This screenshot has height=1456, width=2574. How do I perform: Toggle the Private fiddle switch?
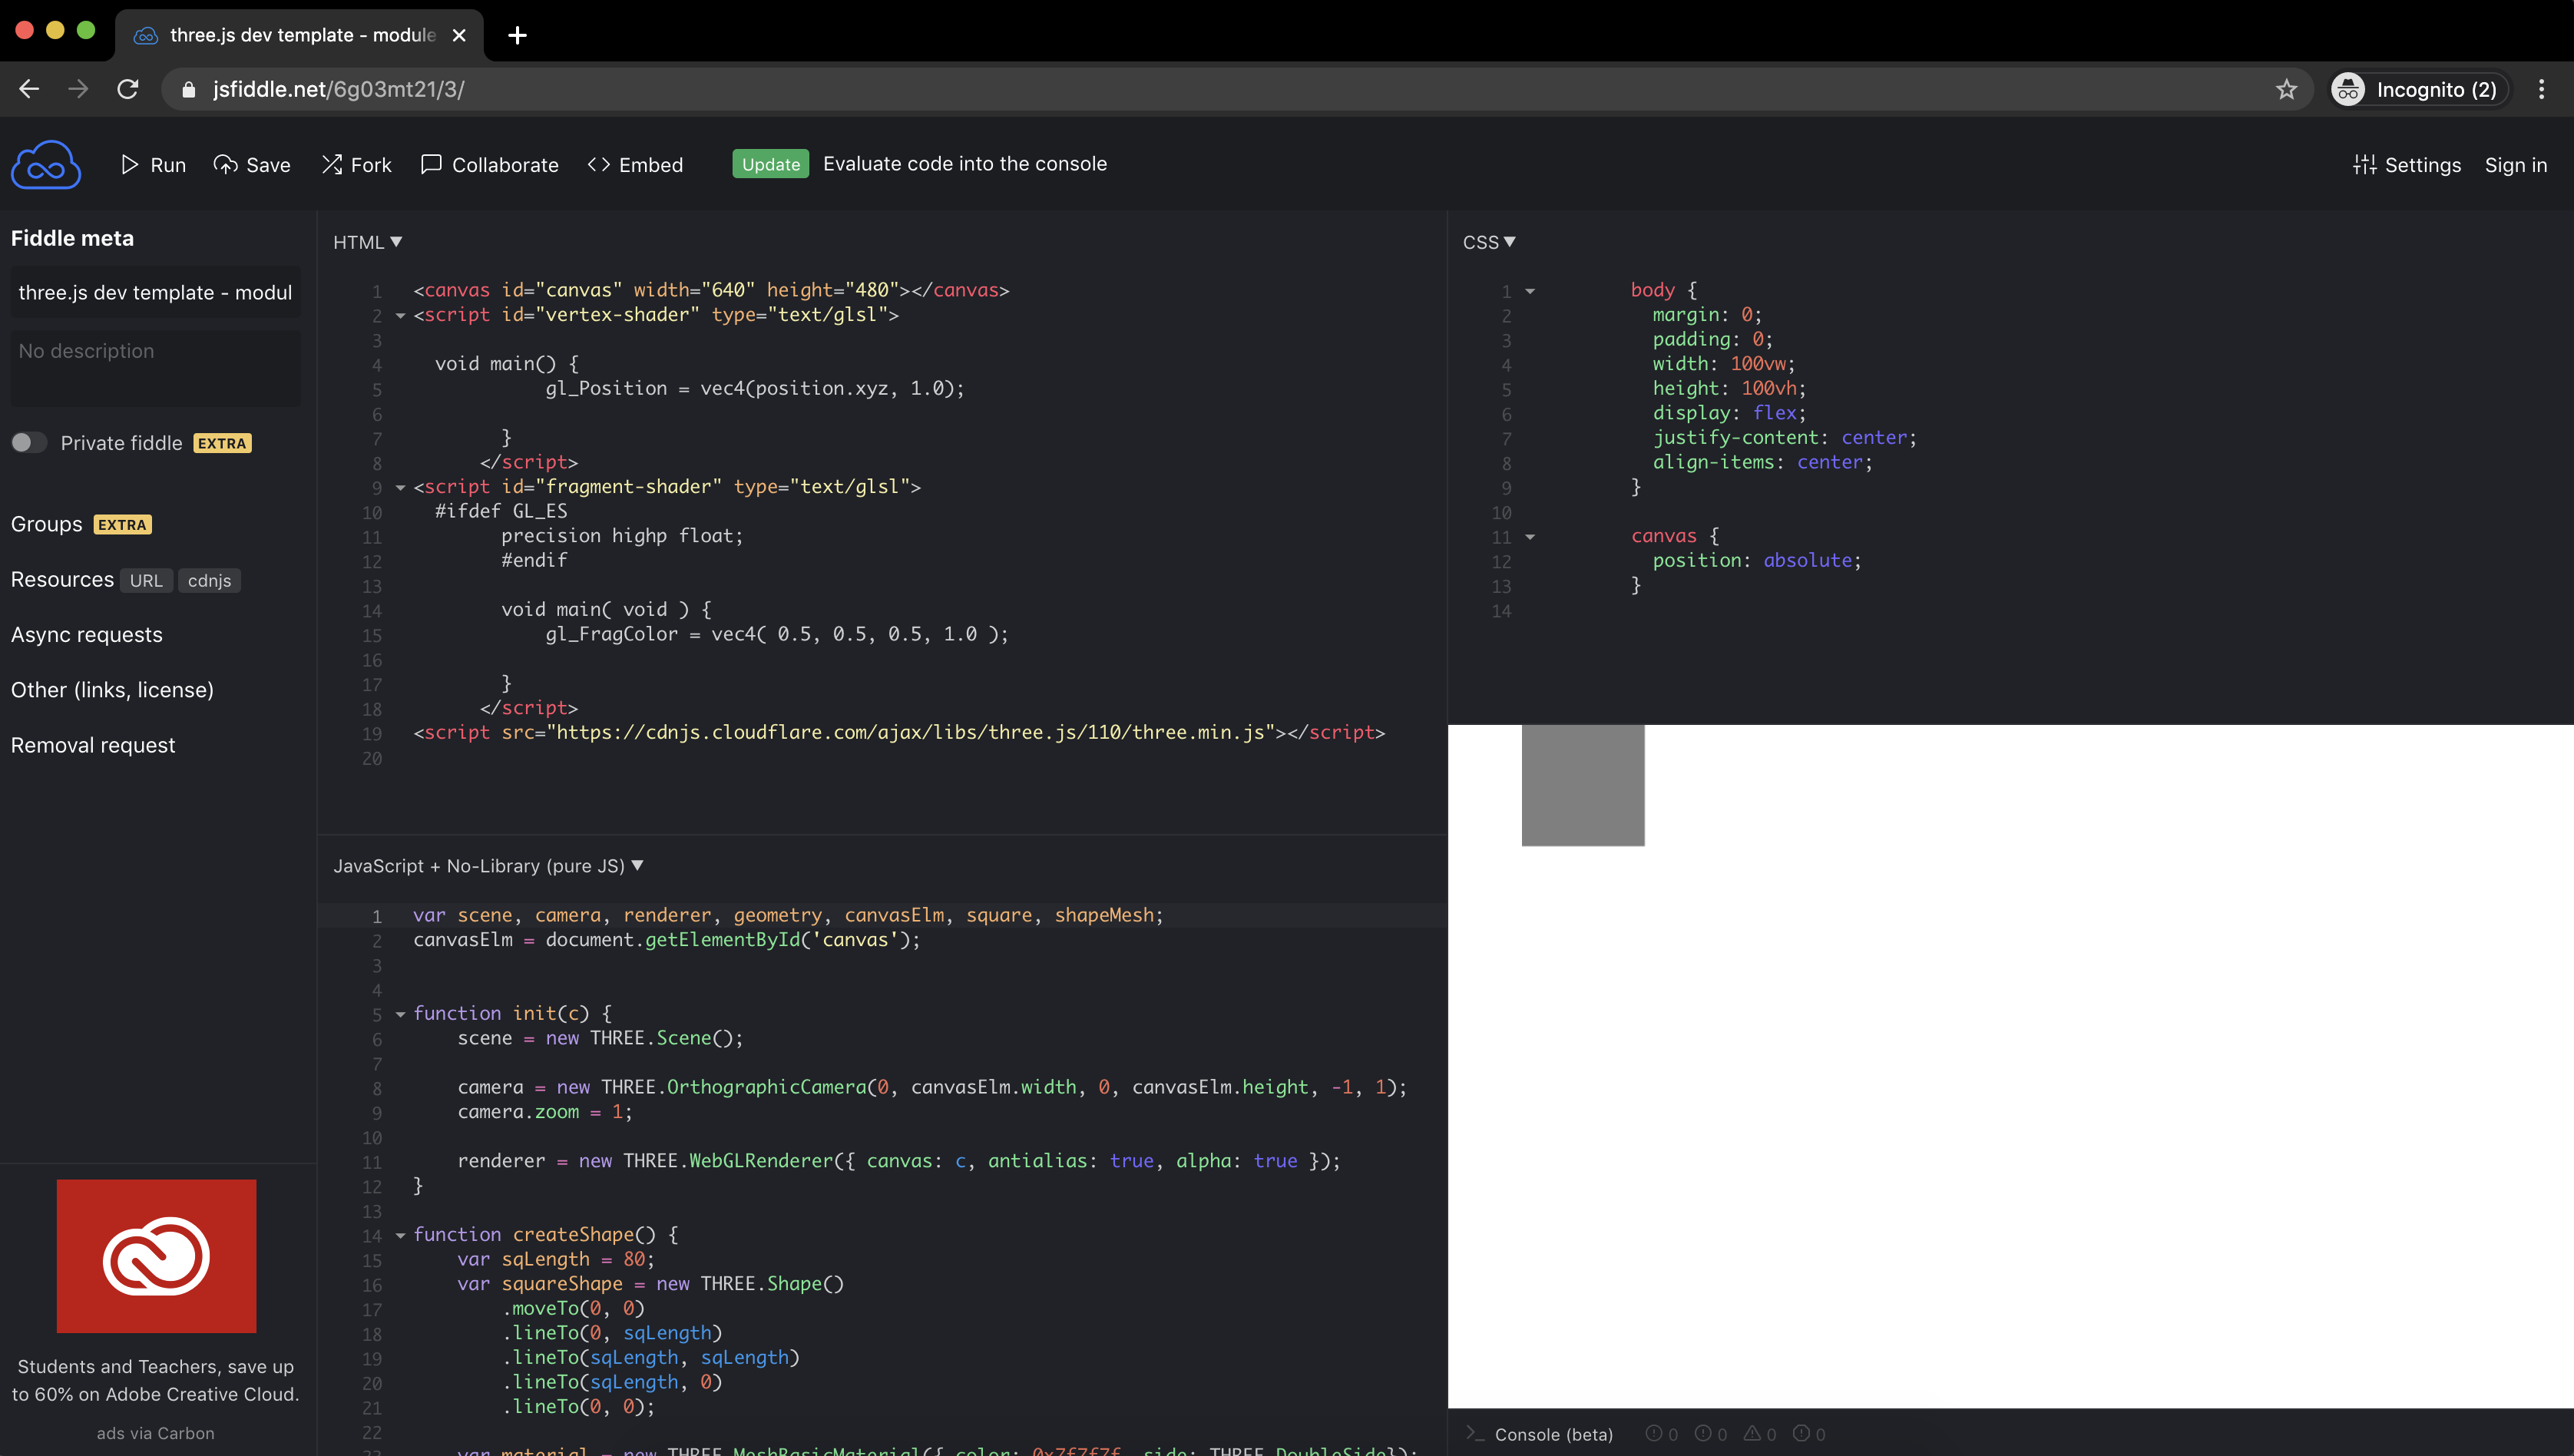(29, 443)
